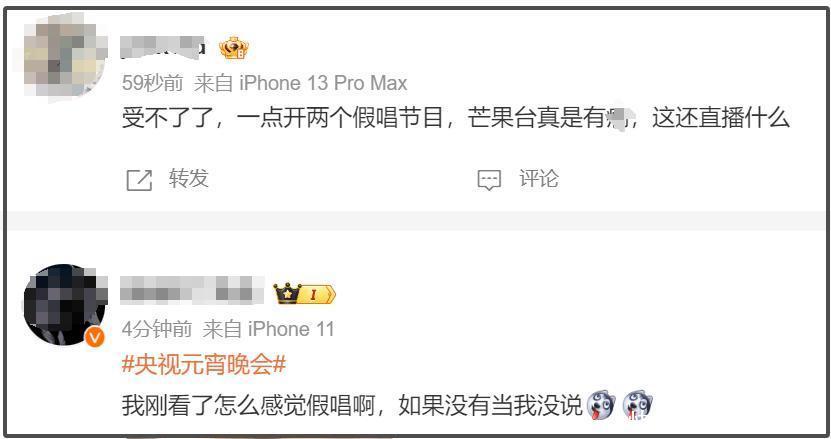The width and height of the screenshot is (831, 439).
Task: Click the 转发 repost label
Action: click(x=189, y=179)
